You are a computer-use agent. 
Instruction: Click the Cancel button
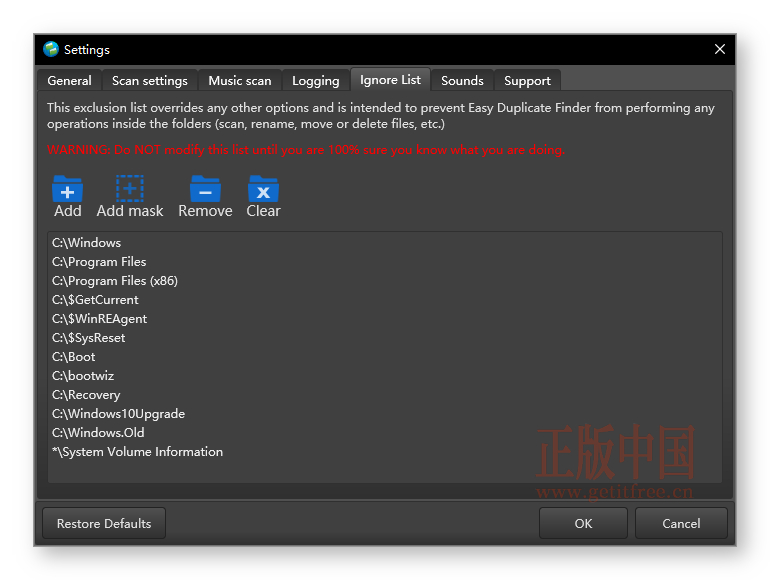click(x=681, y=524)
